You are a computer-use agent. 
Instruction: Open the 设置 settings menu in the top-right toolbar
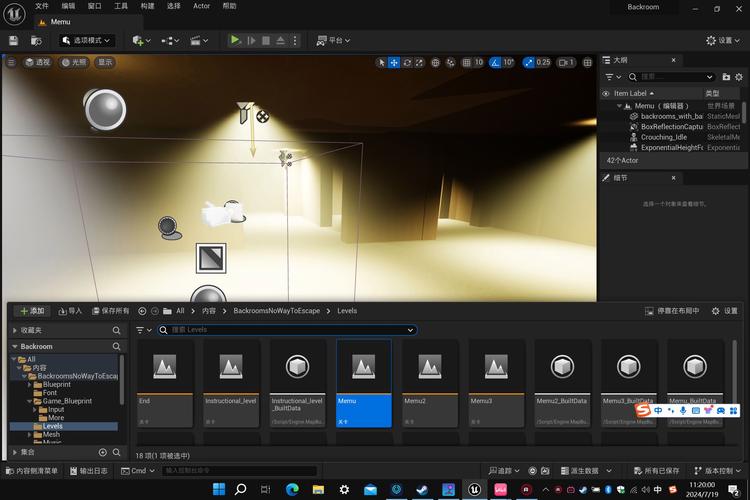point(723,41)
